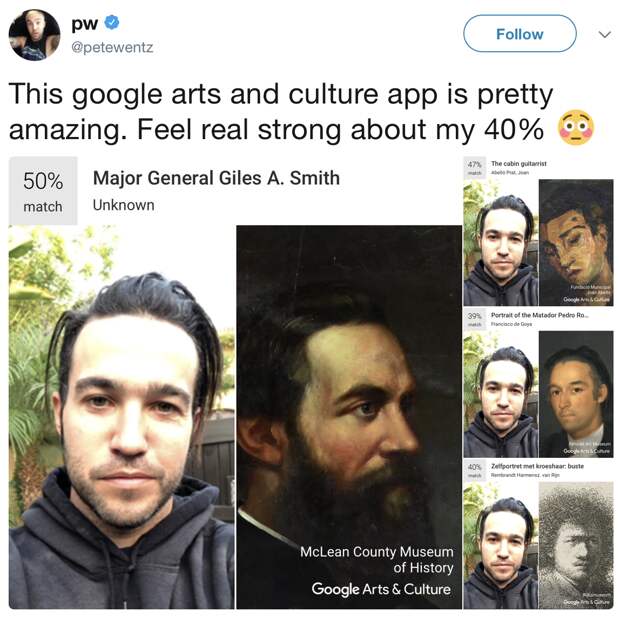Open the large selfie photo
This screenshot has width=620, height=618.
(x=121, y=417)
